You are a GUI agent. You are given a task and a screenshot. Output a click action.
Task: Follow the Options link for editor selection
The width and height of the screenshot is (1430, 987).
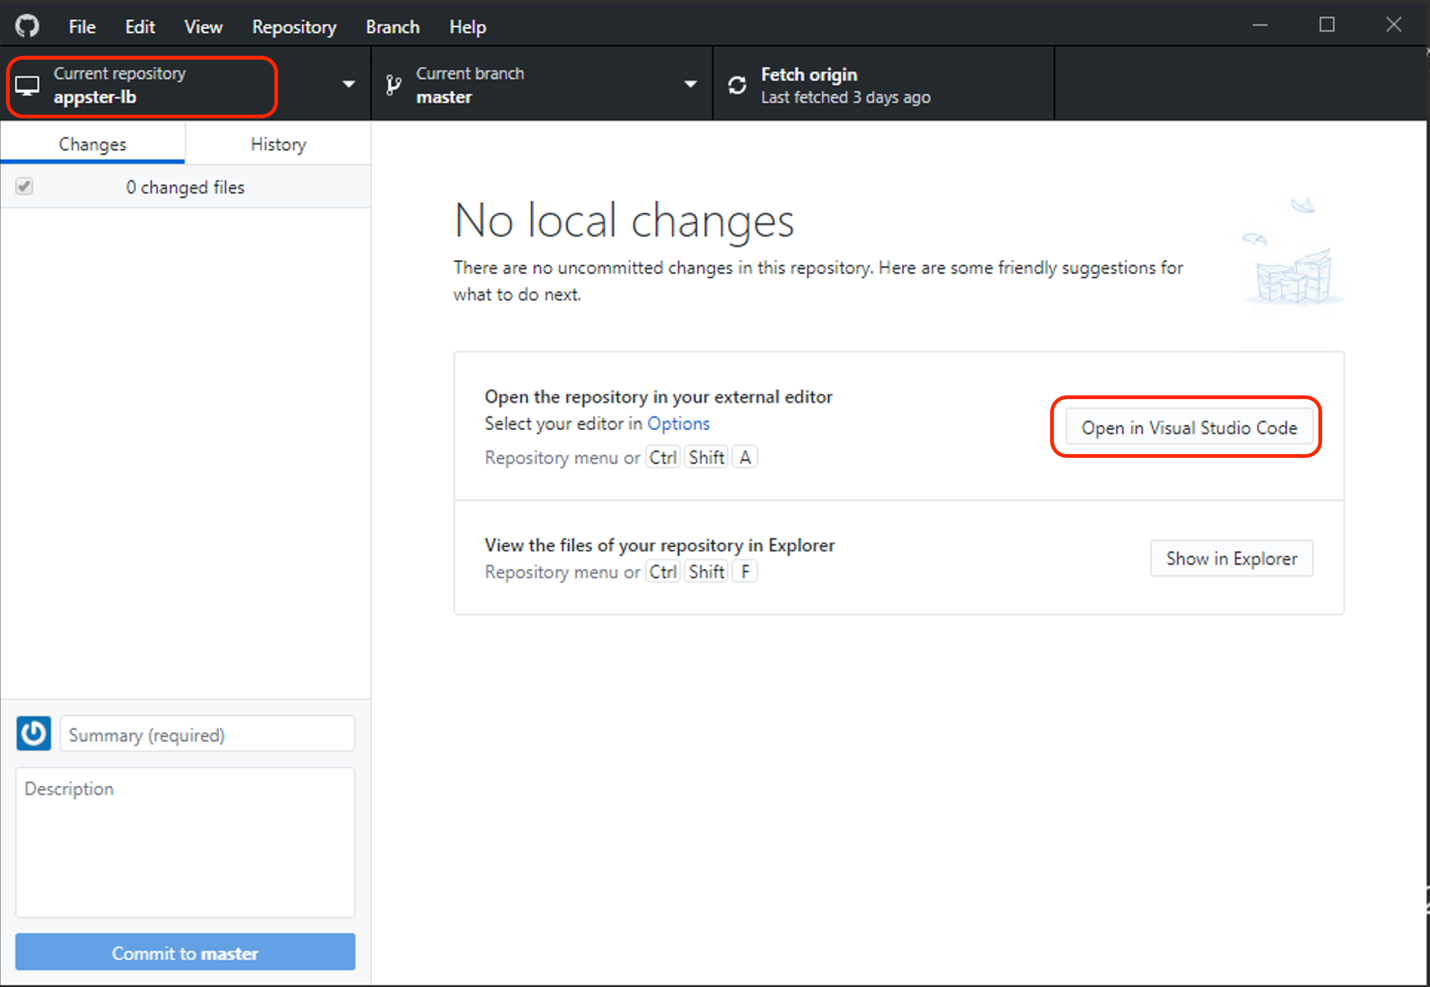click(678, 423)
